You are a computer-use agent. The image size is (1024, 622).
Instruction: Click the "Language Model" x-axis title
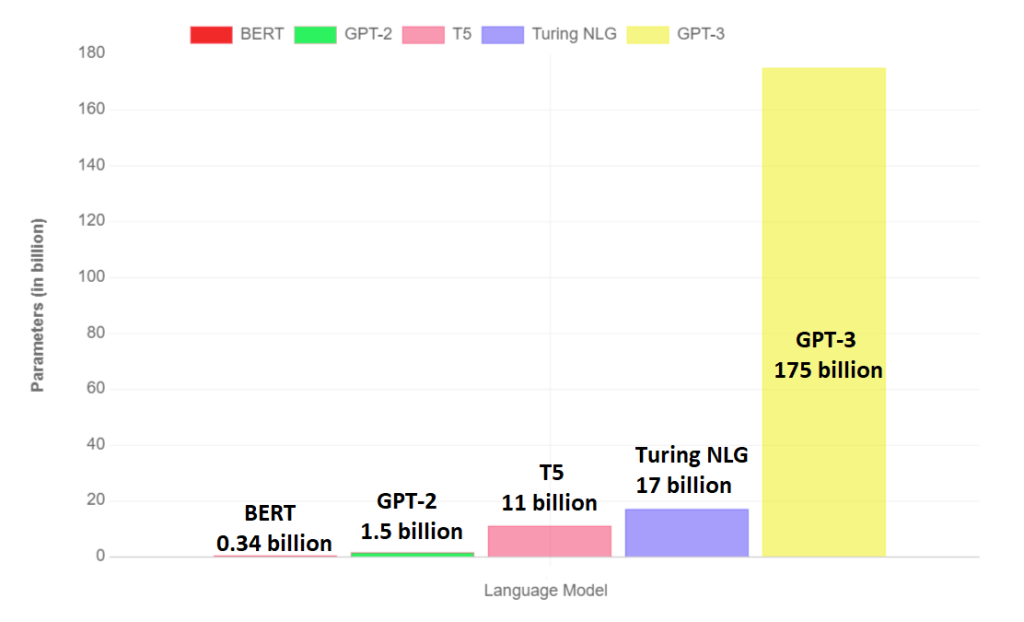(x=545, y=591)
